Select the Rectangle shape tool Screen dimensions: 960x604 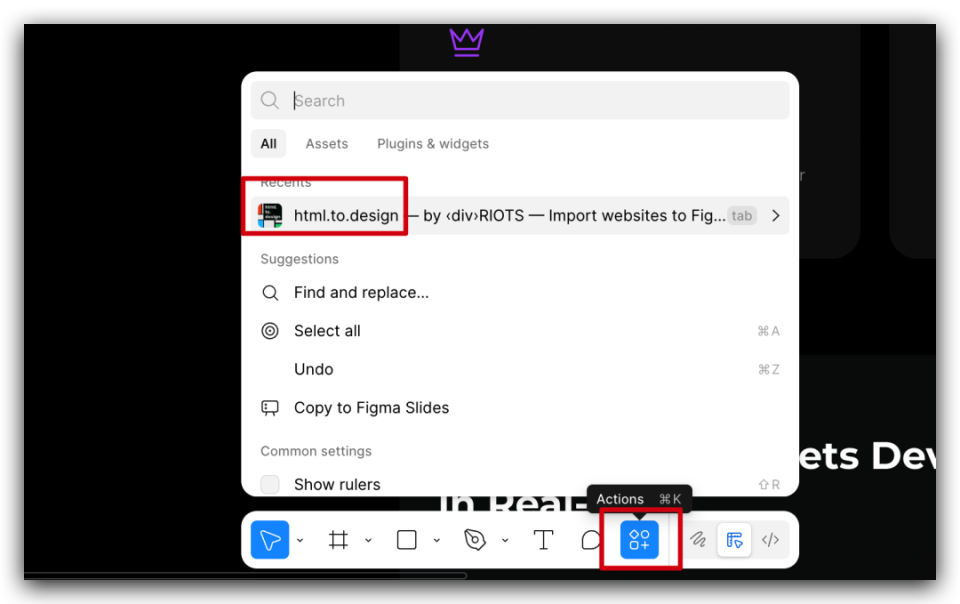pyautogui.click(x=407, y=540)
